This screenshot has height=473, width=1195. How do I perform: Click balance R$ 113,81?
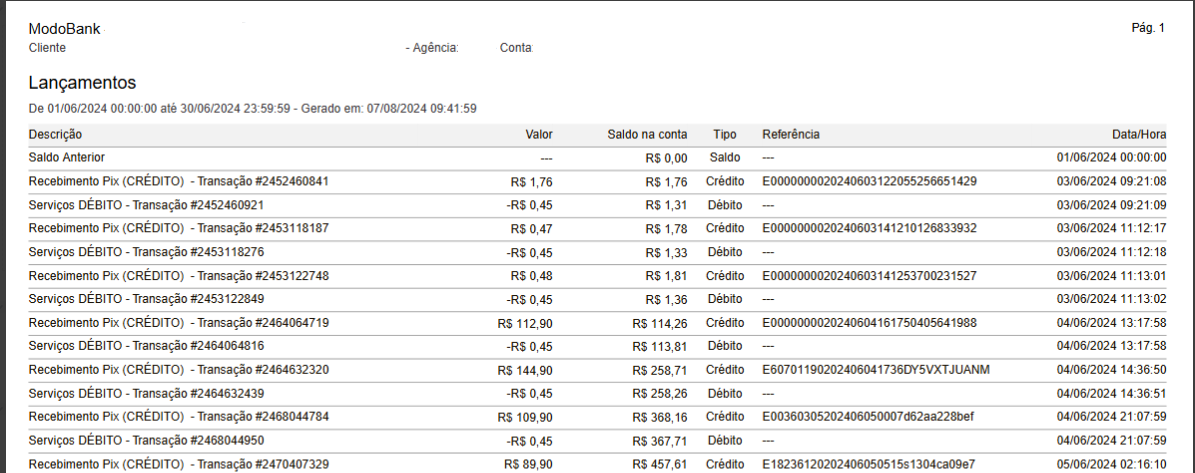point(660,347)
